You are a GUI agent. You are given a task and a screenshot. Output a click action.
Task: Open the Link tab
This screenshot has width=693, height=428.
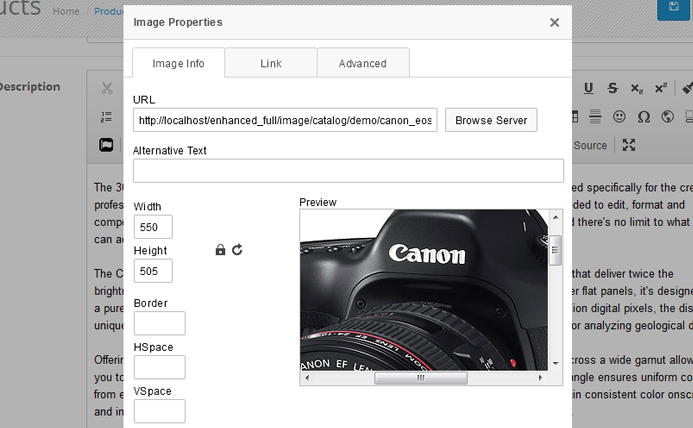270,63
